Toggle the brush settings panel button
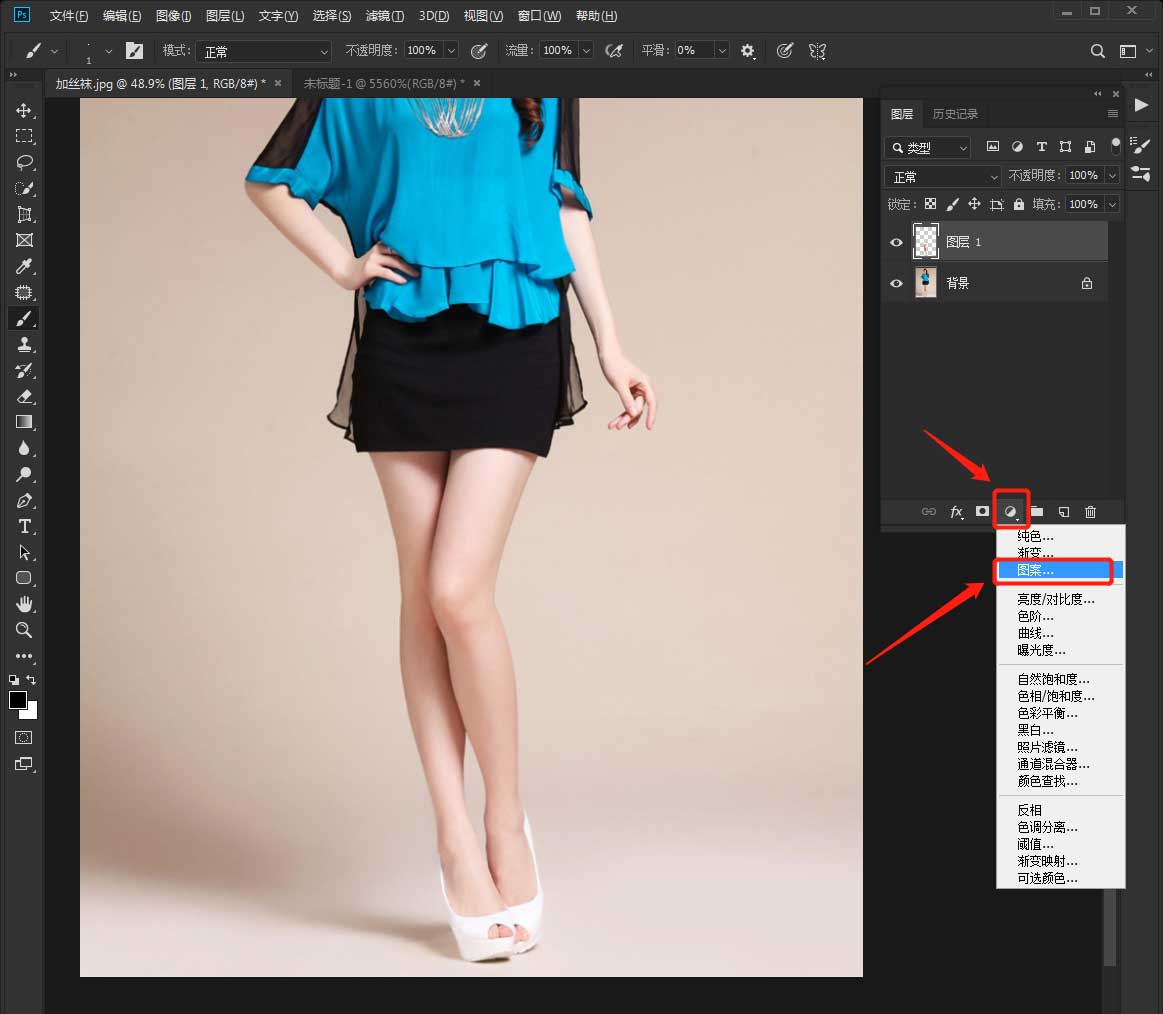This screenshot has height=1014, width=1163. (x=134, y=50)
